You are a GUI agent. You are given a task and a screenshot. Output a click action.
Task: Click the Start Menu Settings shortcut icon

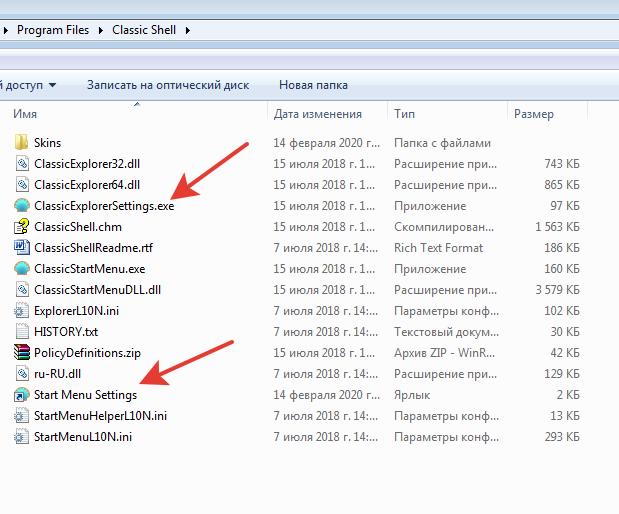22,395
